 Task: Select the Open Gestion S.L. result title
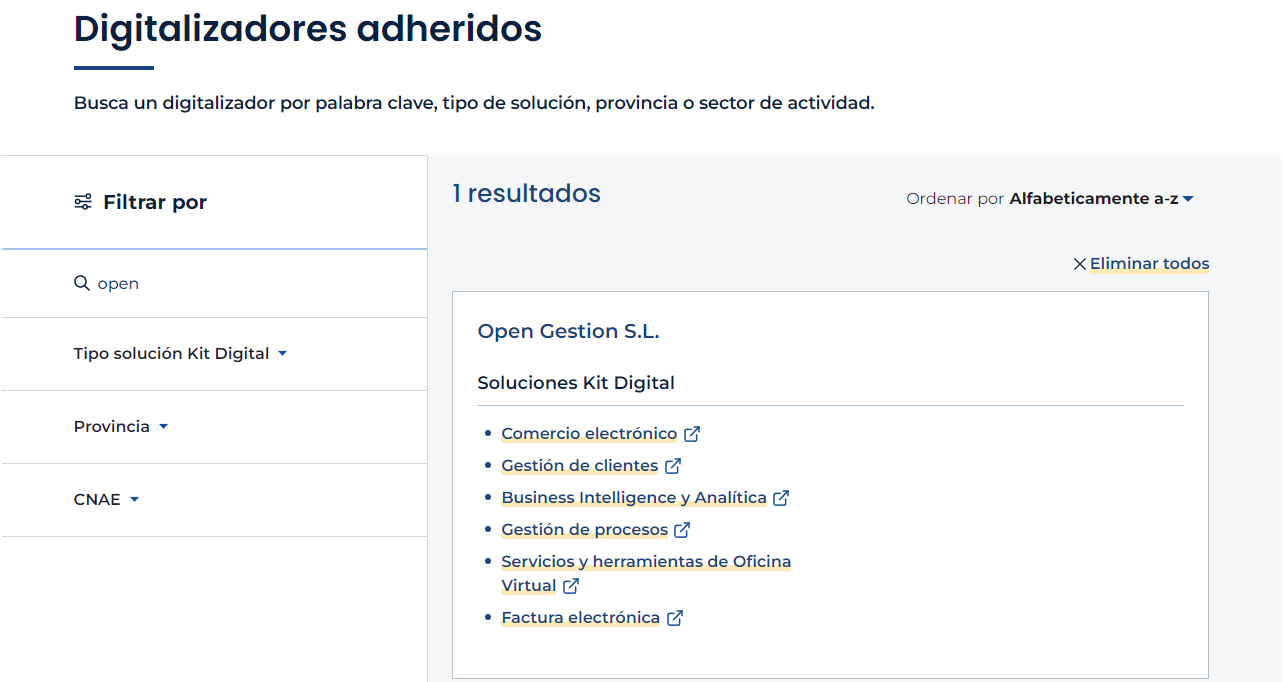pos(568,331)
